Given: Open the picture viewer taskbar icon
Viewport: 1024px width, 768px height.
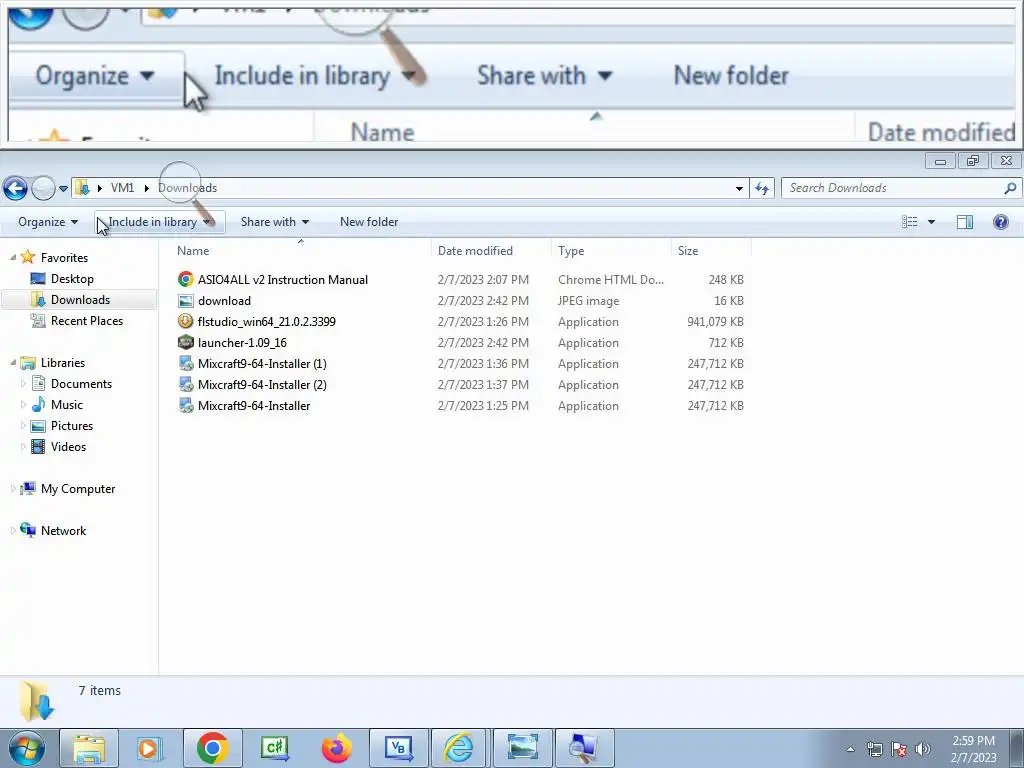Looking at the screenshot, I should click(522, 748).
